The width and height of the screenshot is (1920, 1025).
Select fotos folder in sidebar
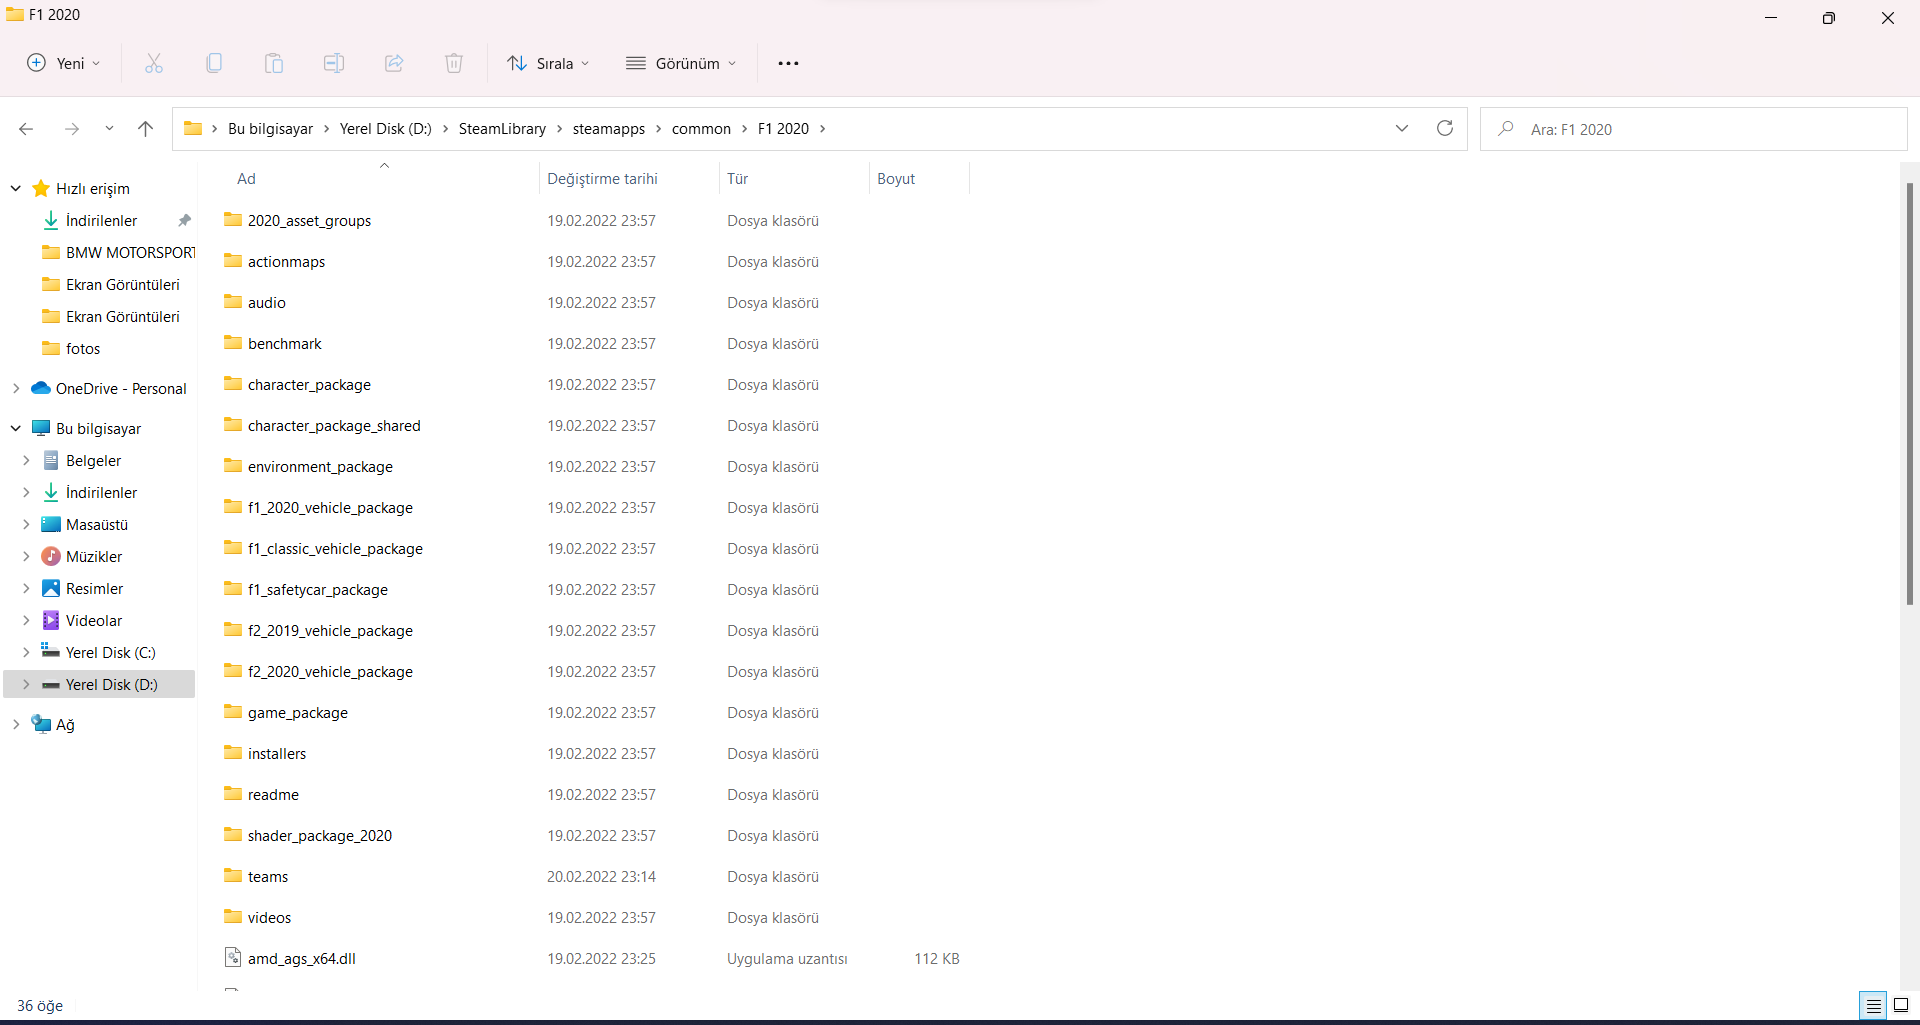(83, 348)
